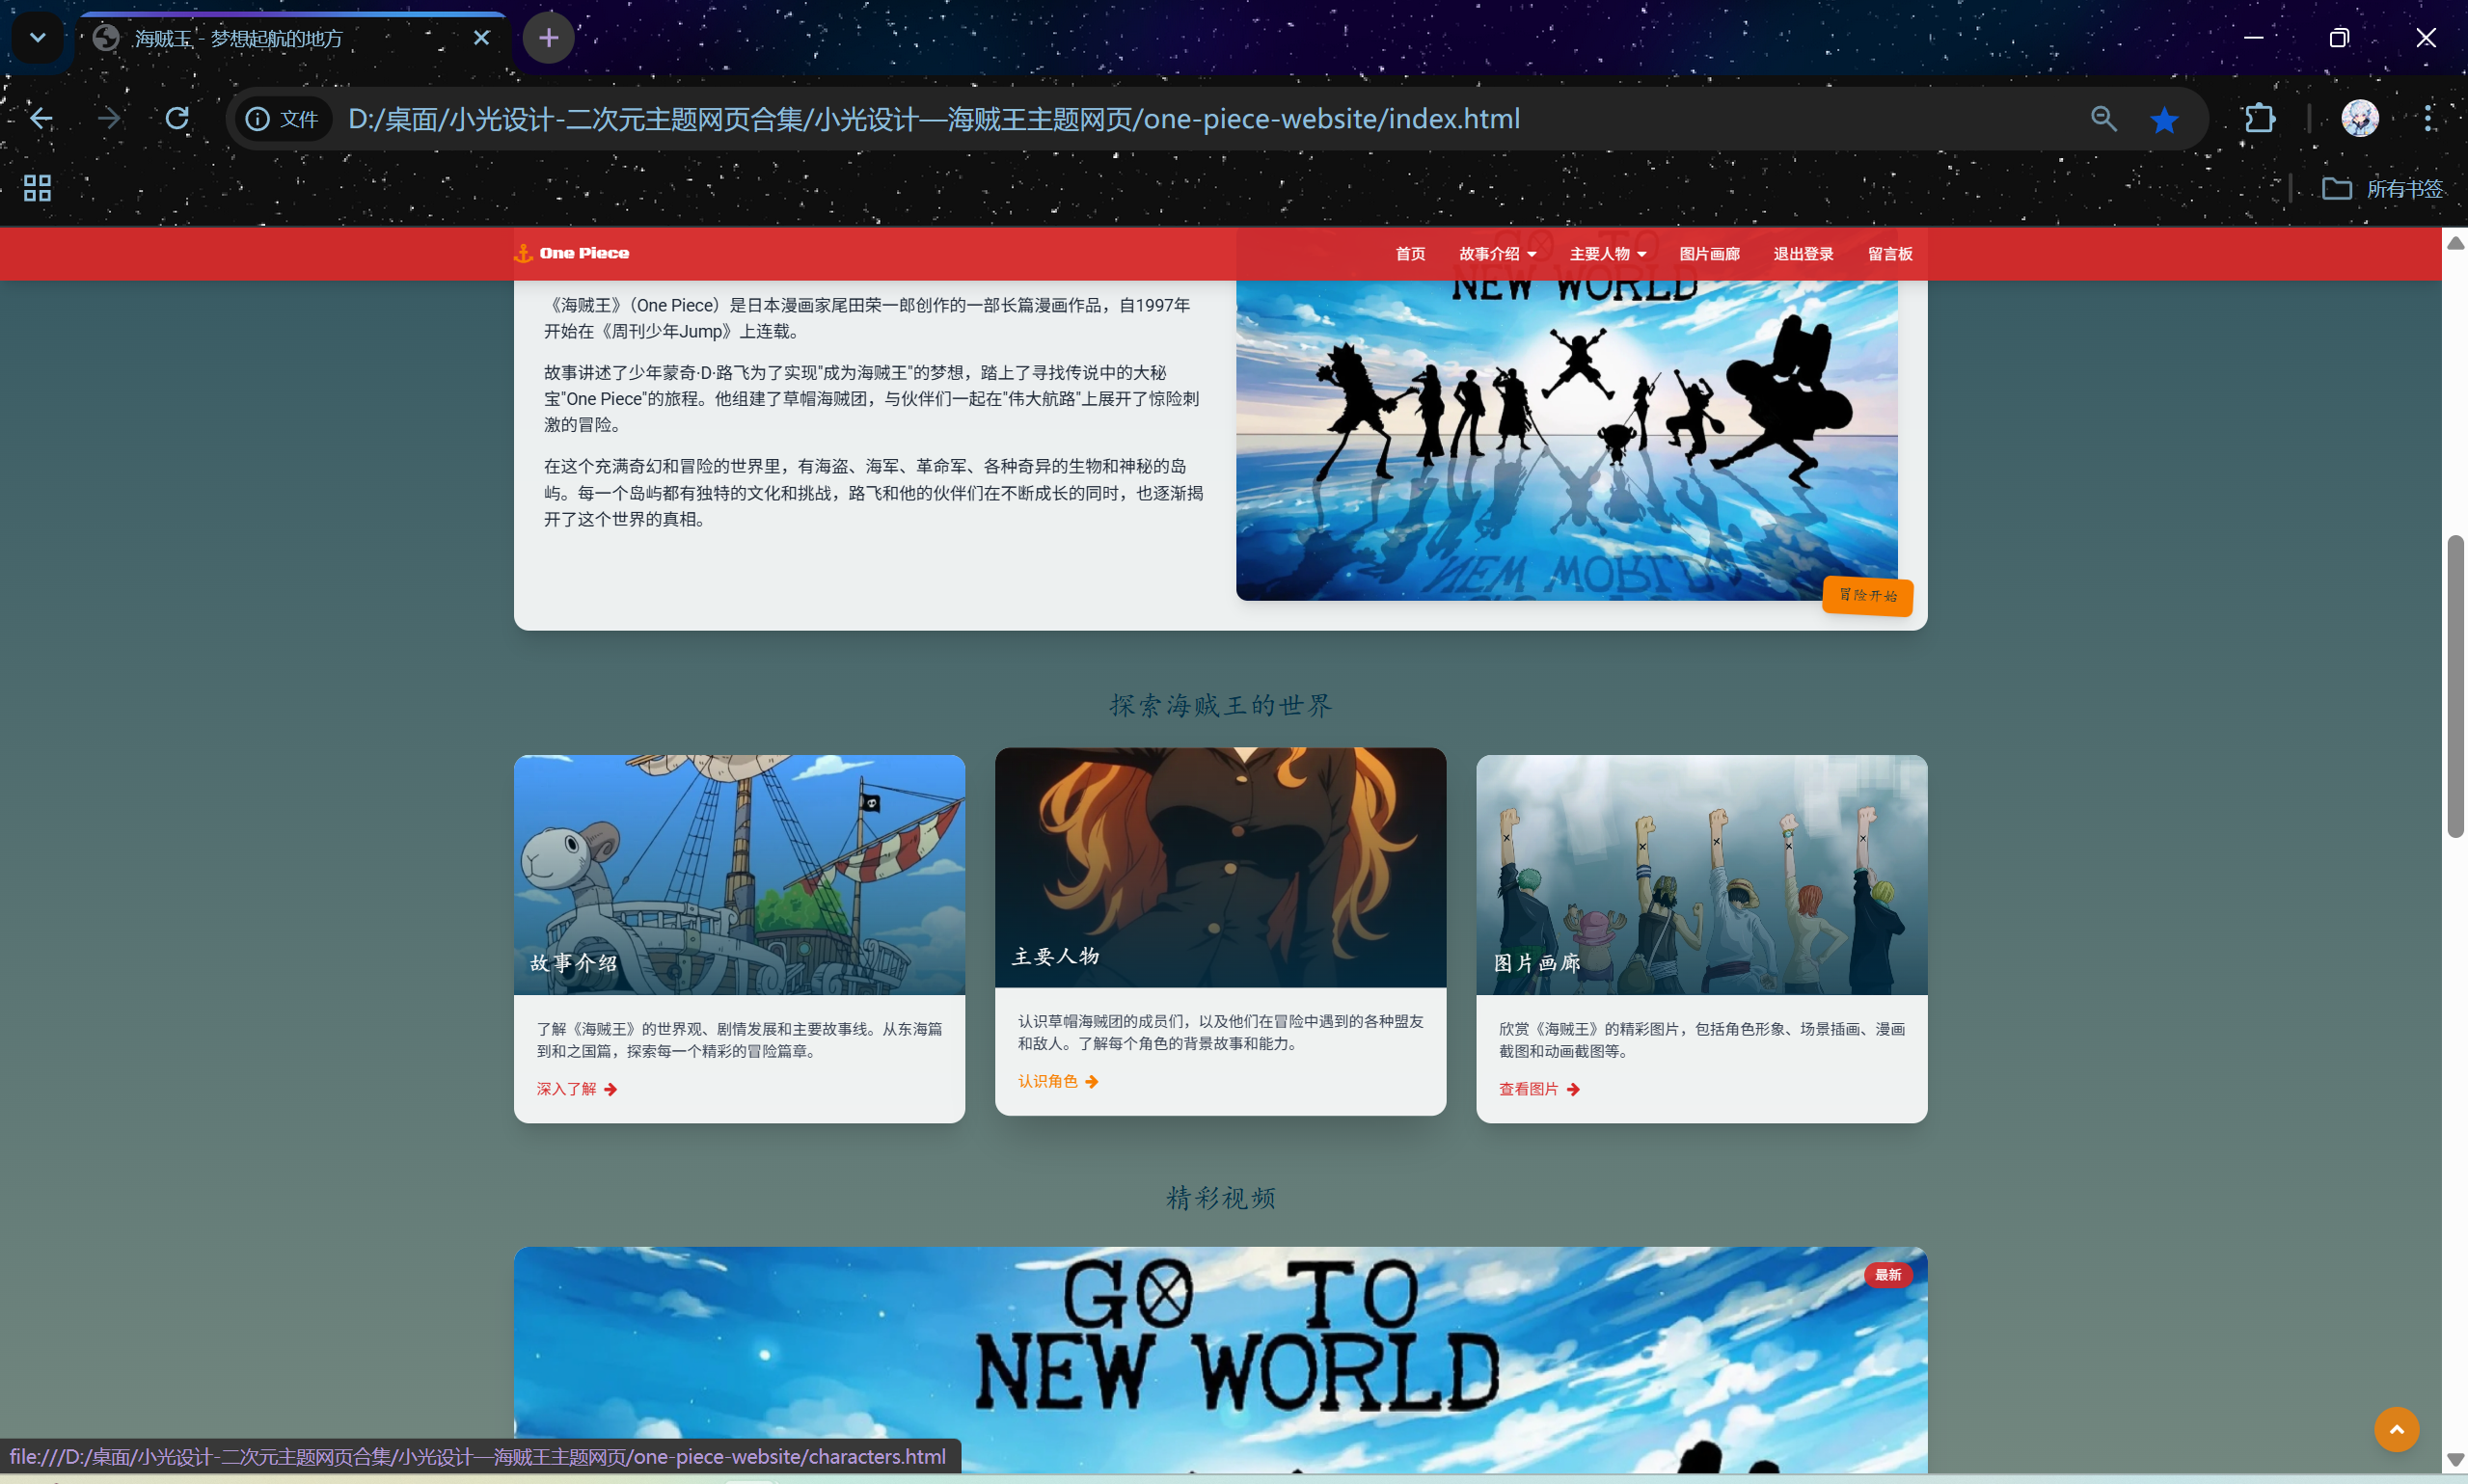This screenshot has width=2468, height=1484.
Task: Open the 所有书签 folder
Action: [x=2382, y=188]
